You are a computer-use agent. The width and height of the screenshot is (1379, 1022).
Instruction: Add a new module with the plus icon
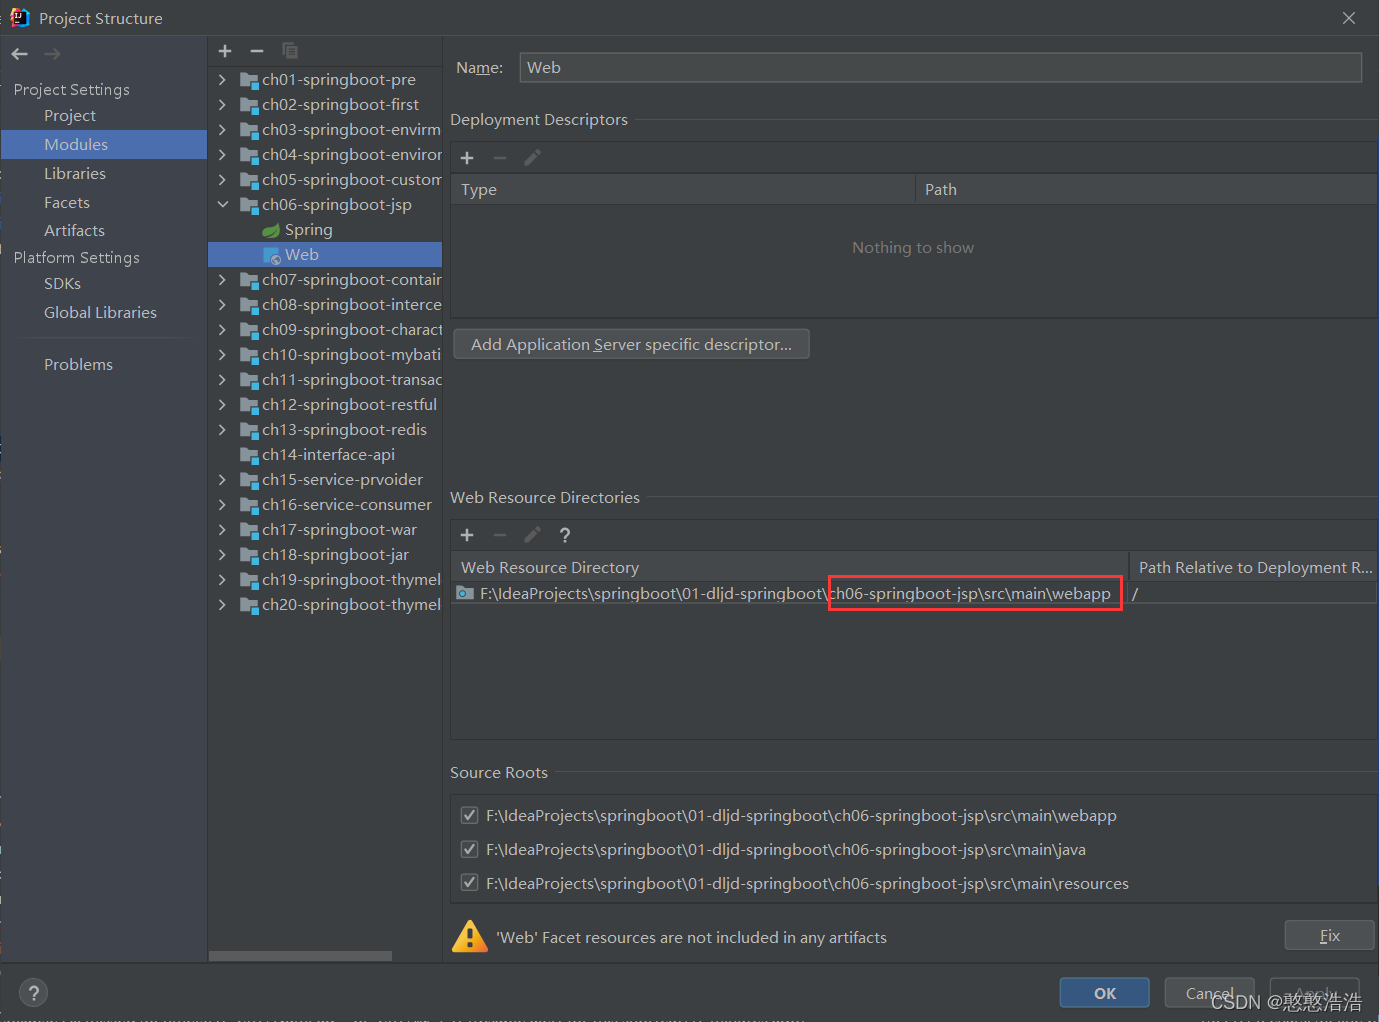[x=225, y=51]
